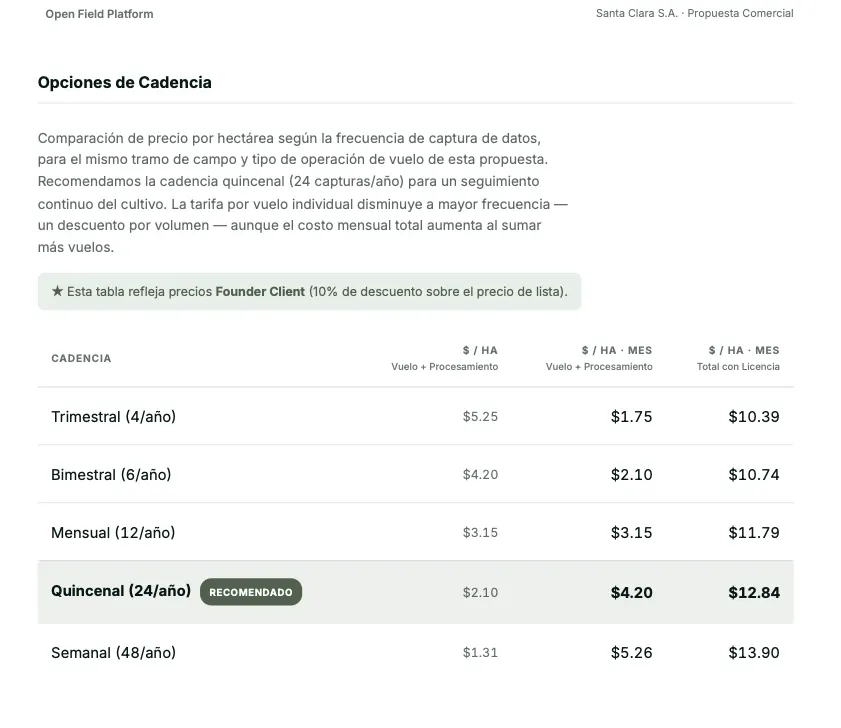Click the paragraph line starting 'Comparación de precio'
The image size is (841, 728).
point(289,138)
